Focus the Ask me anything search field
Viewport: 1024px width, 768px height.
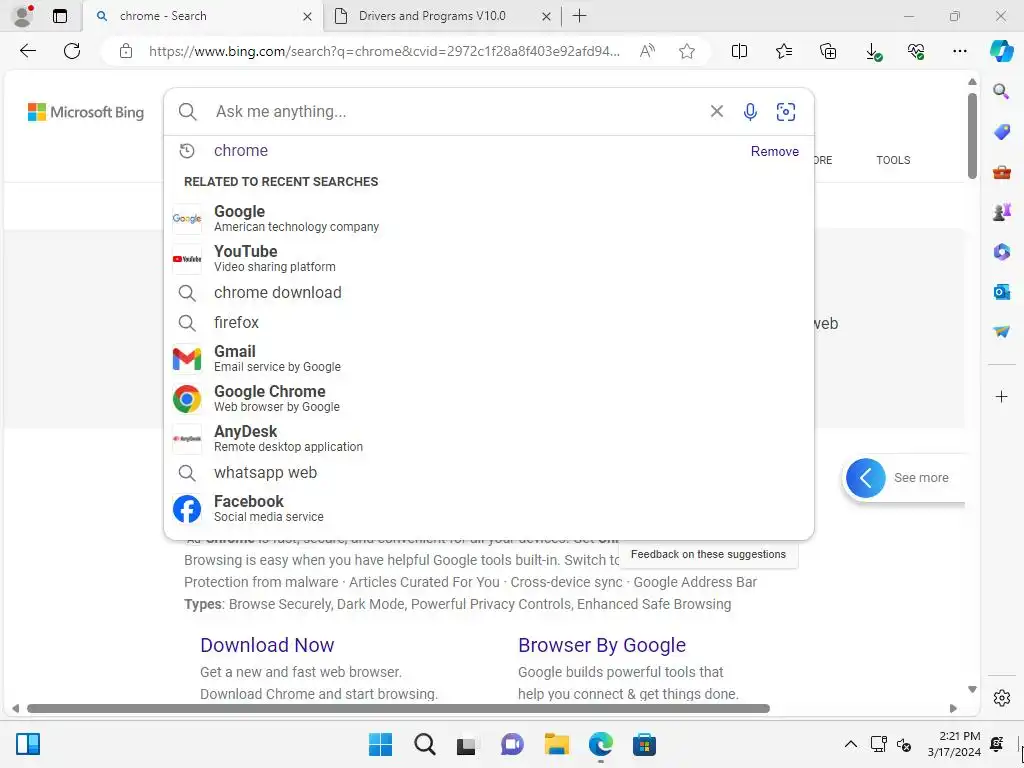(457, 112)
